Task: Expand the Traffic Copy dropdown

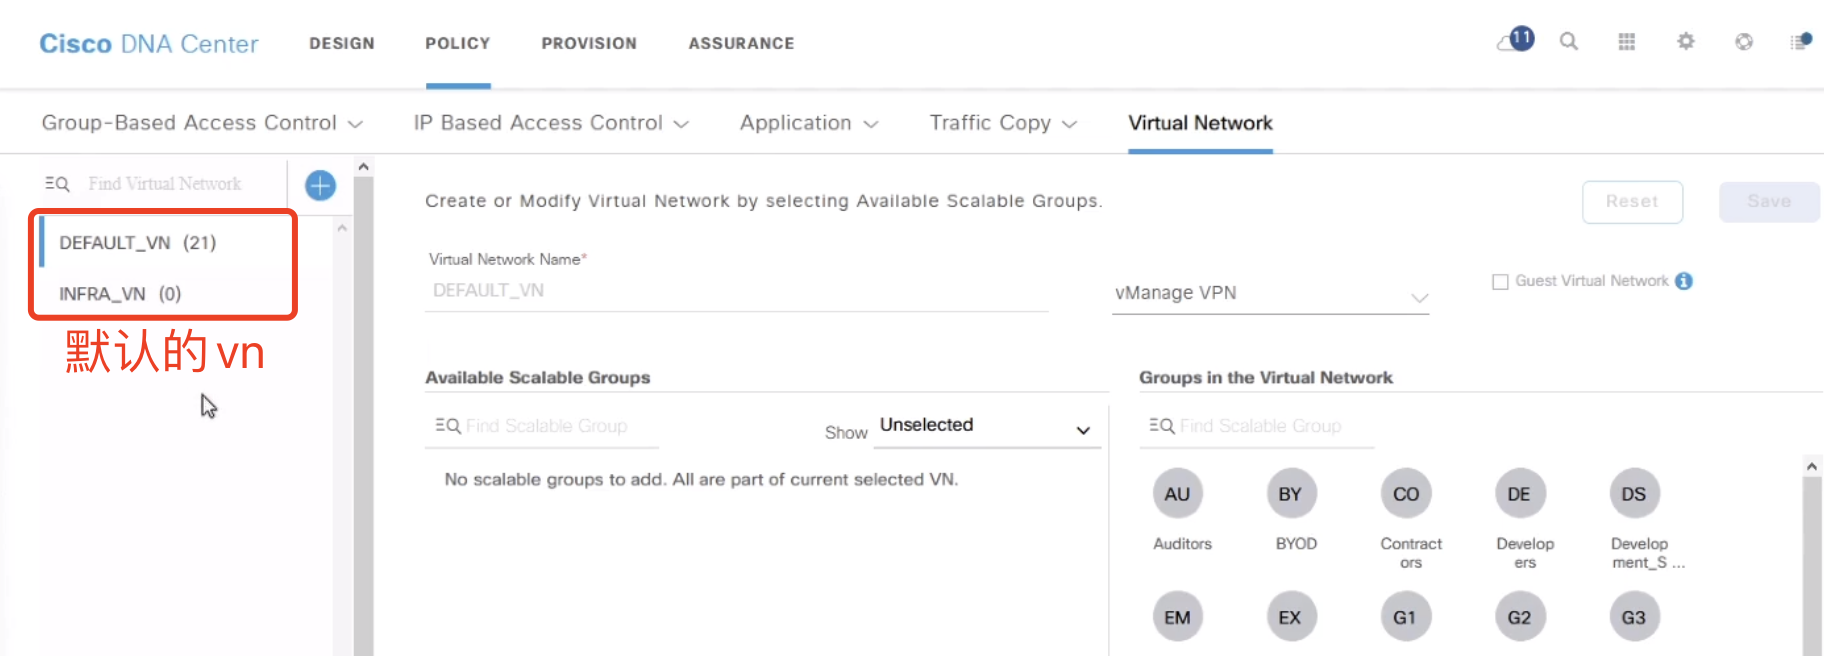Action: click(1003, 123)
